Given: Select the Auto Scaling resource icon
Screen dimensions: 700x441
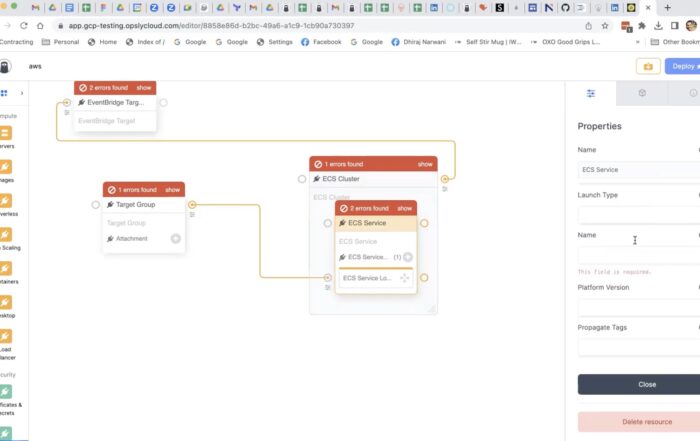Looking at the screenshot, I should (6, 235).
